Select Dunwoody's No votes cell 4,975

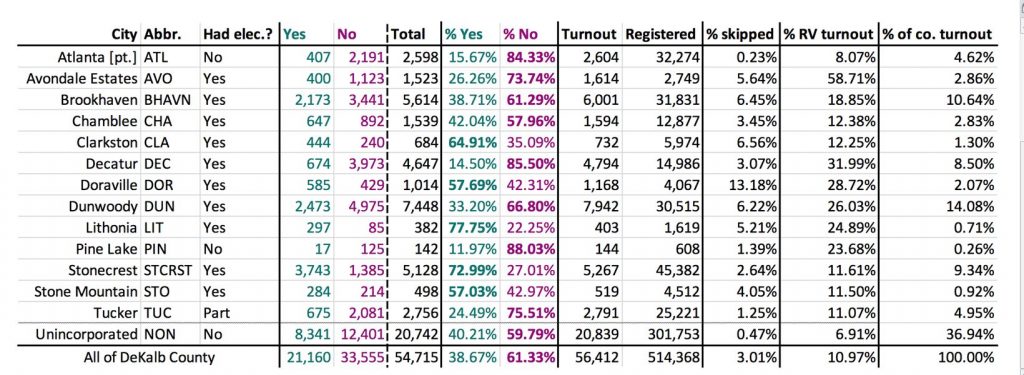coord(363,206)
